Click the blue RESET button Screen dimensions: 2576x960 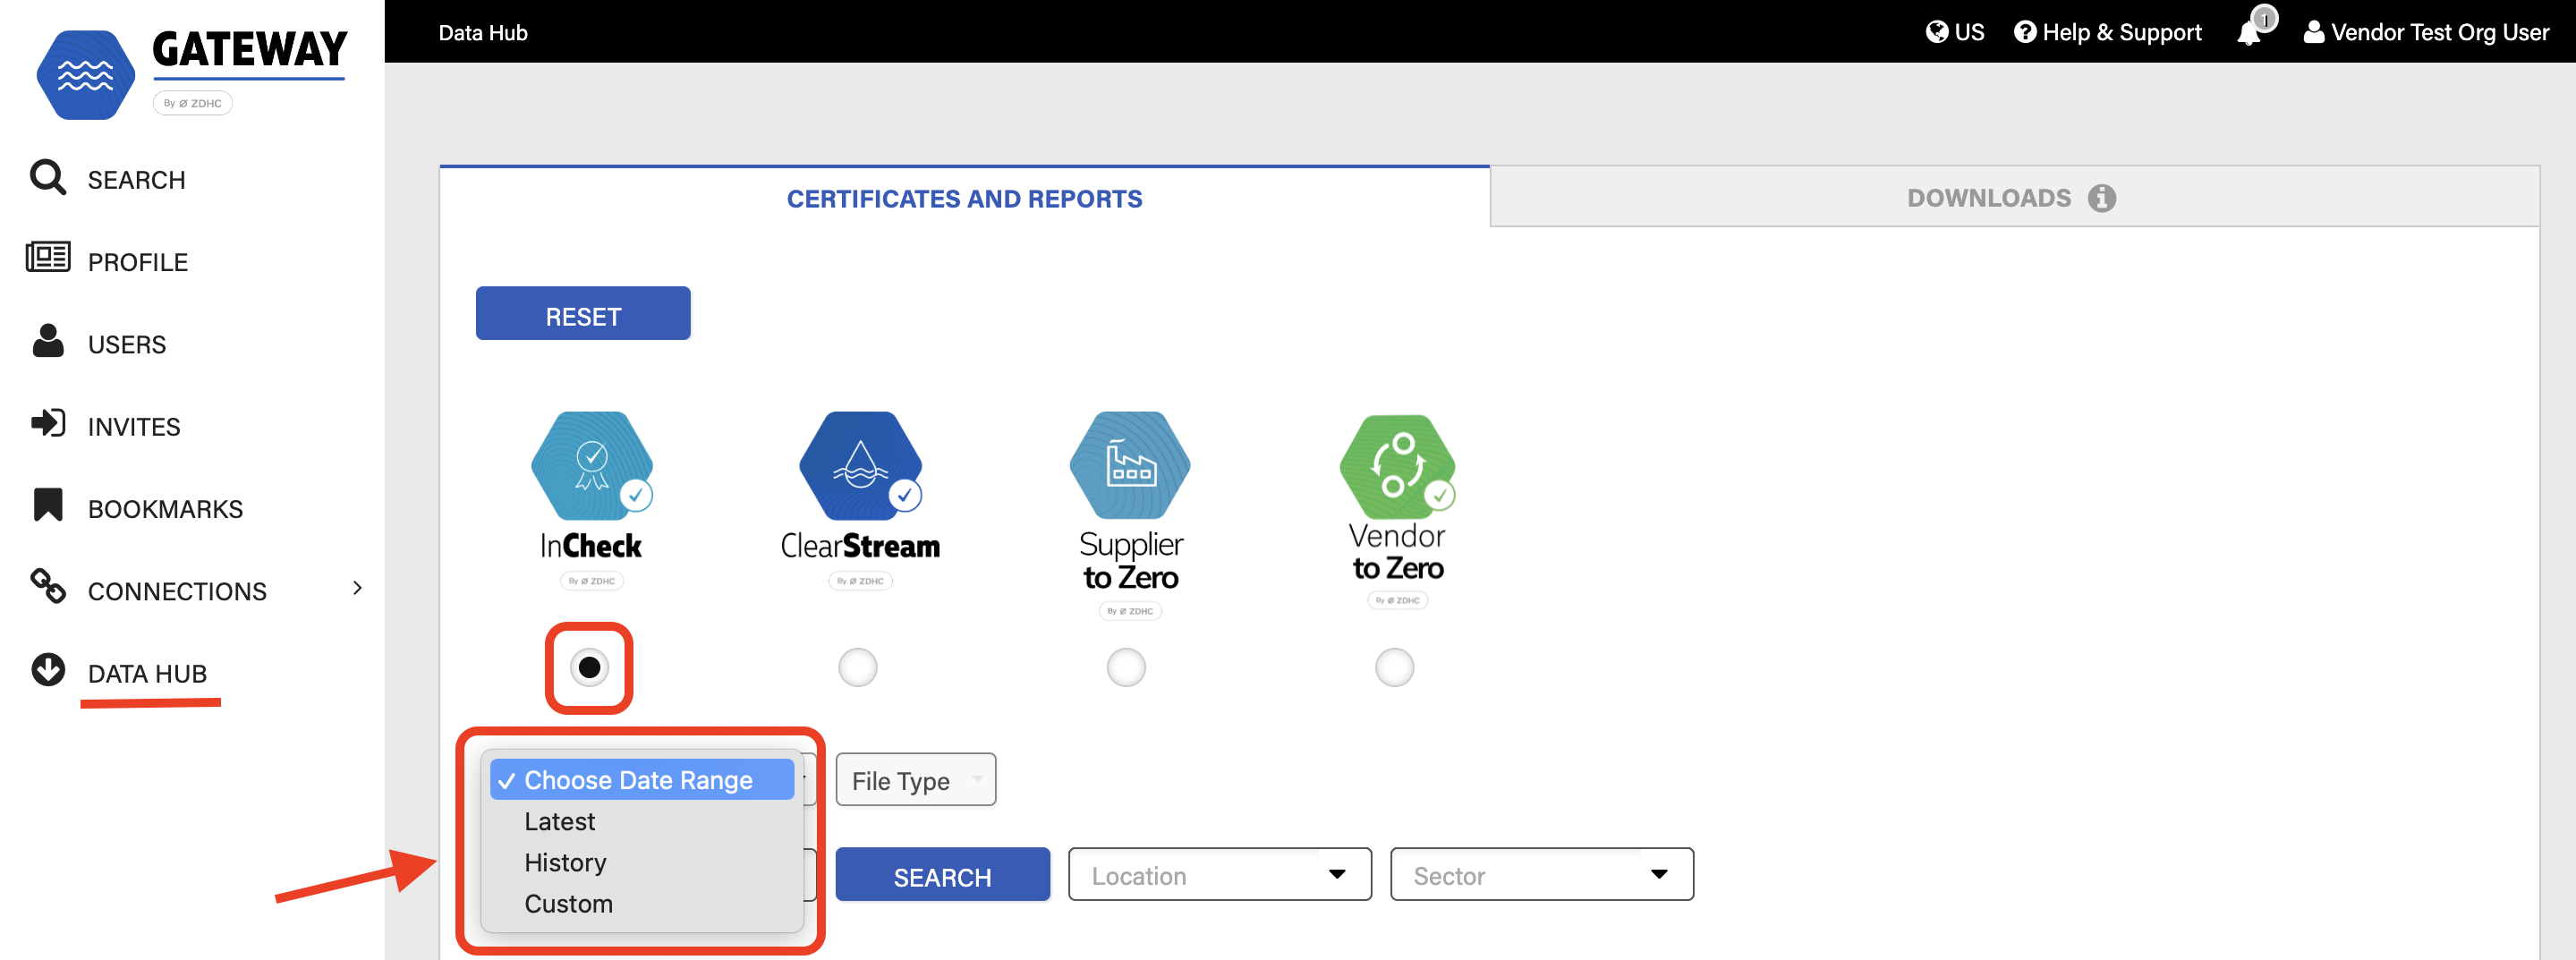pyautogui.click(x=583, y=314)
